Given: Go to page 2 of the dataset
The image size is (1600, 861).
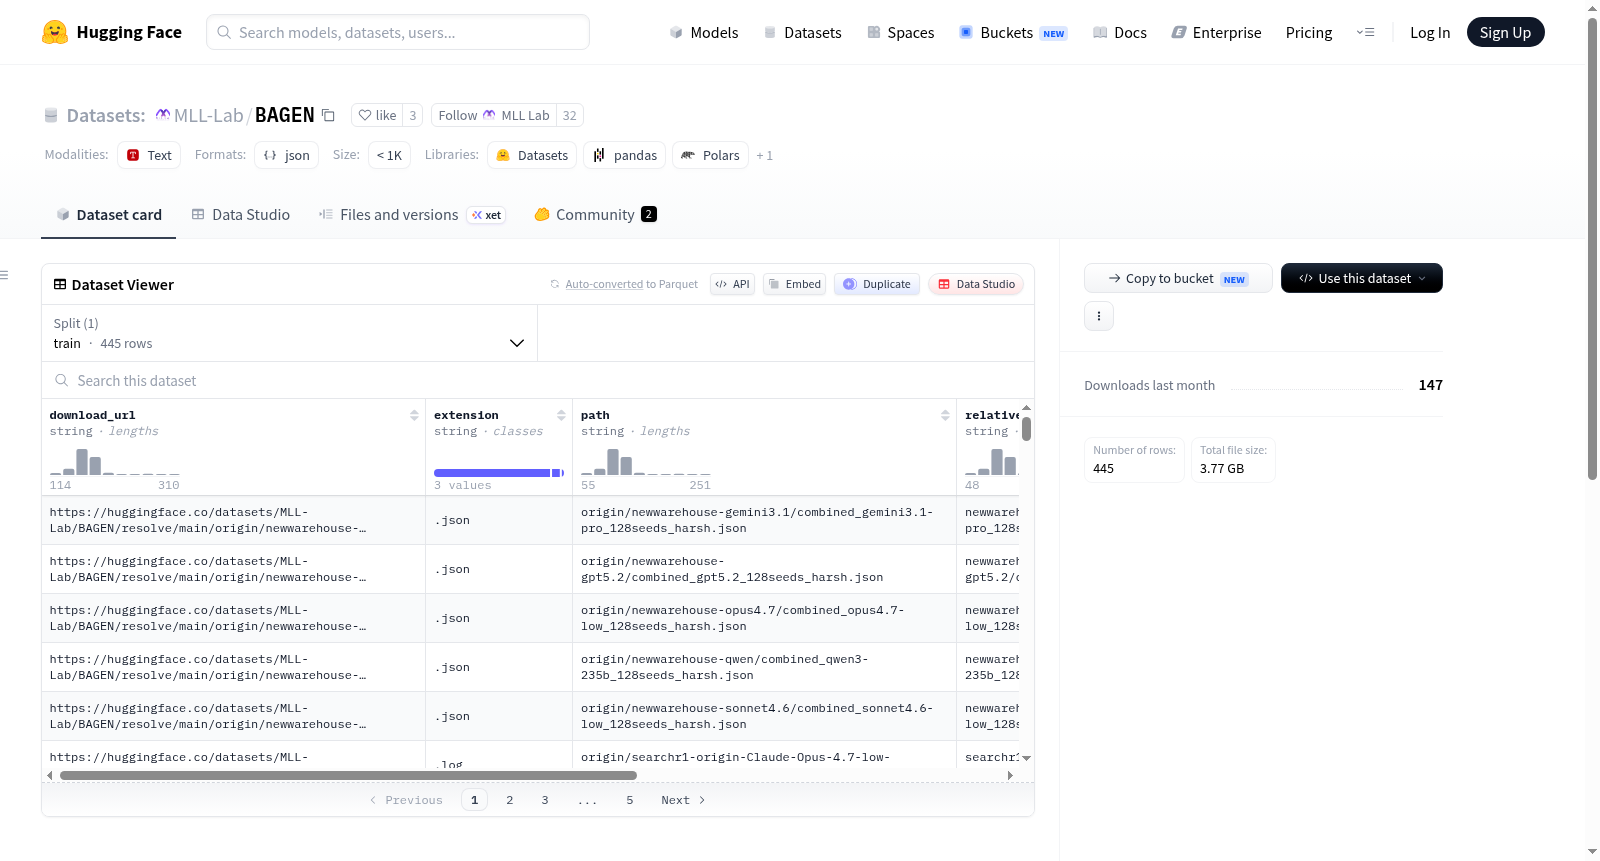Looking at the screenshot, I should click(x=510, y=800).
